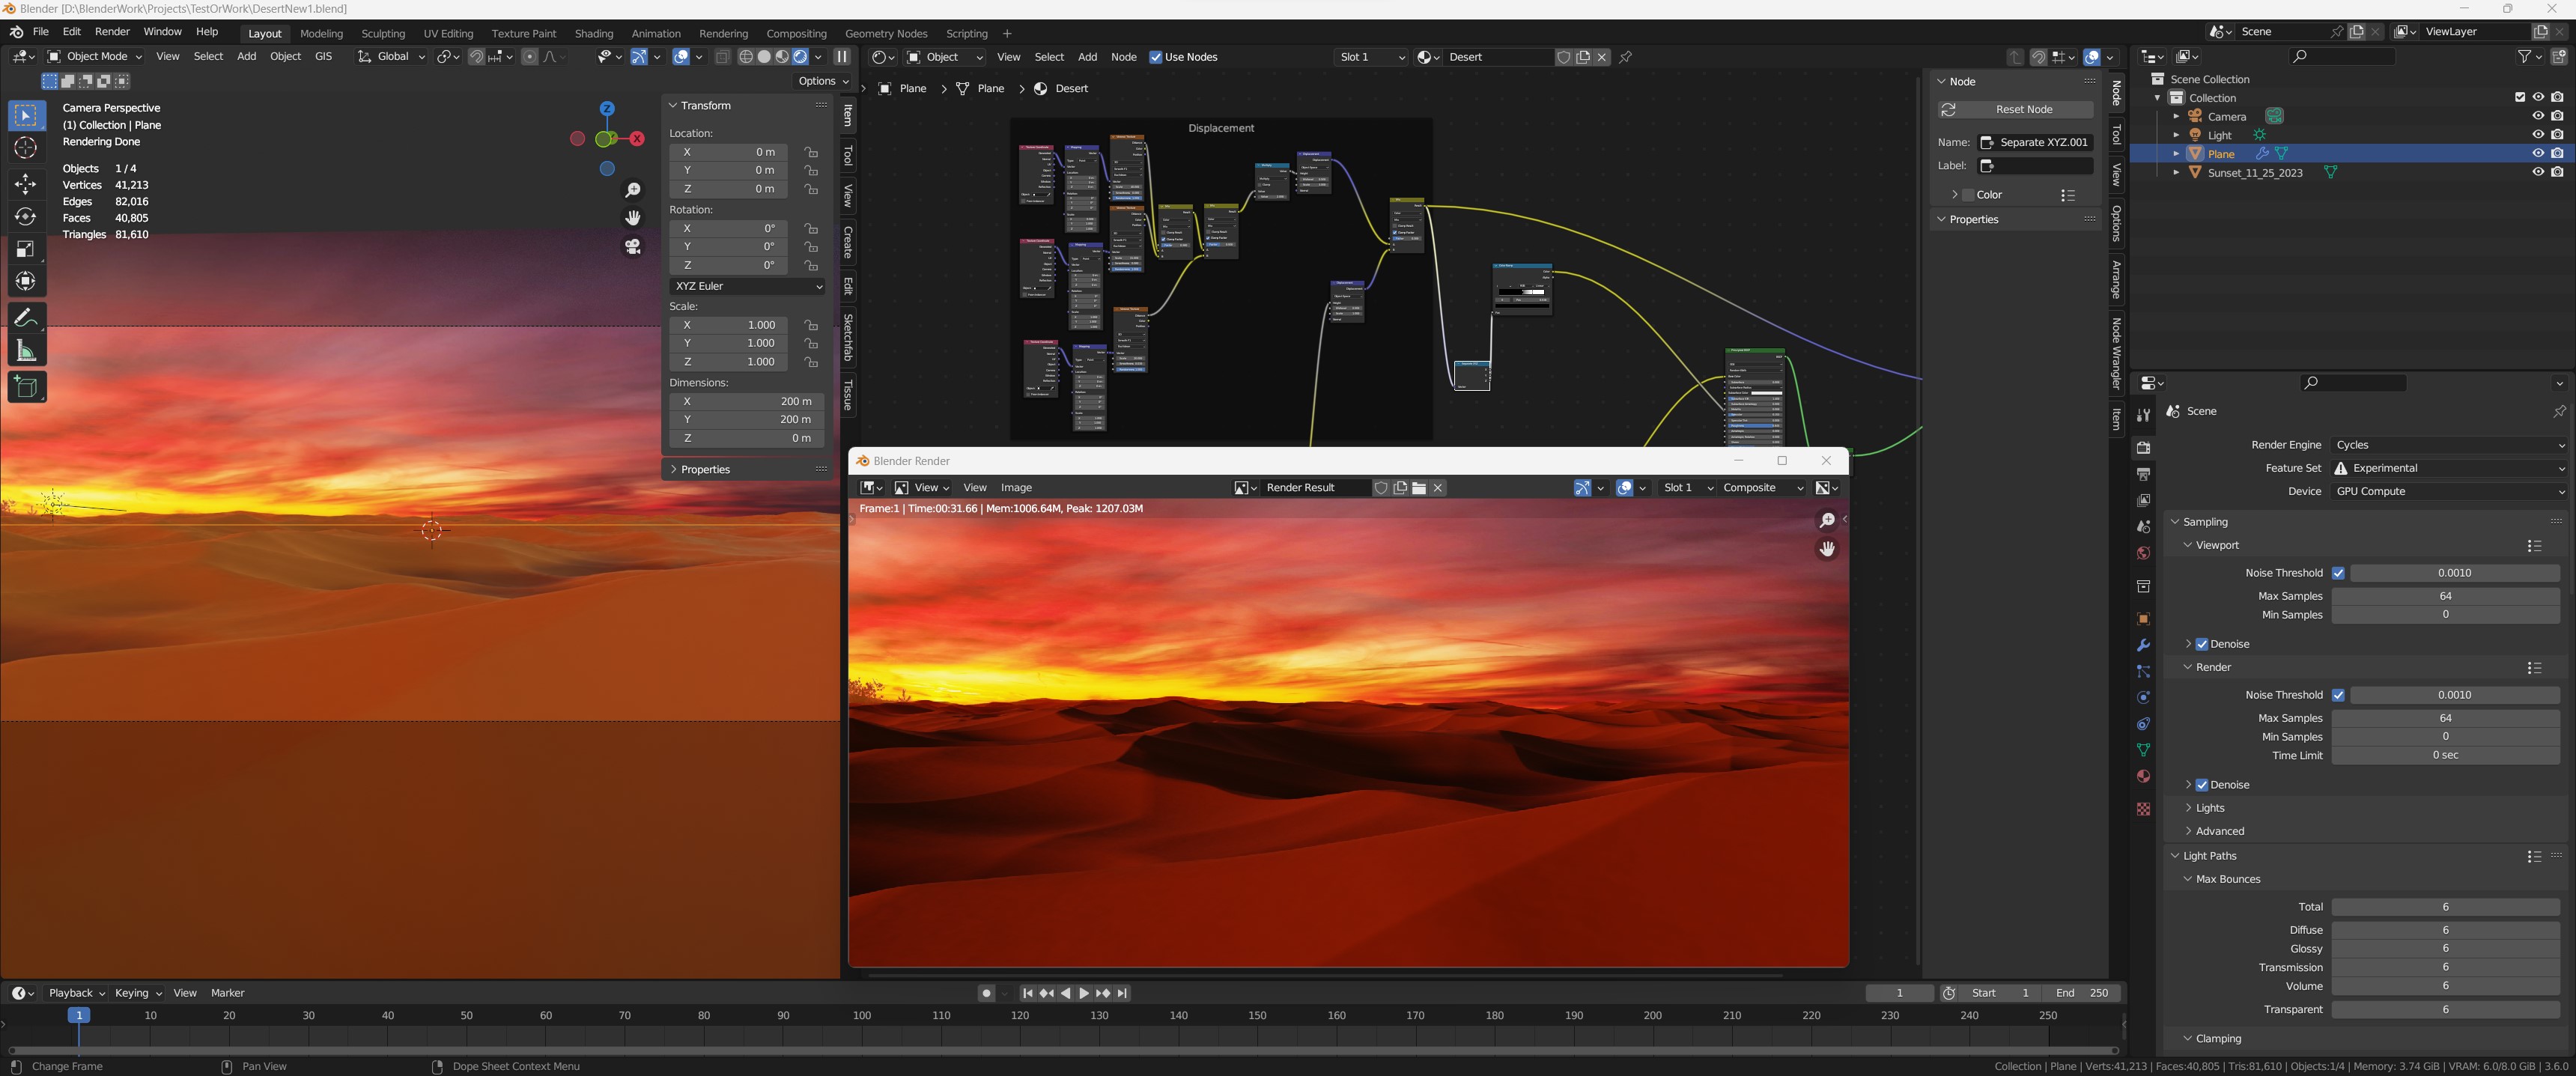Disable Viewport Denoise checkbox
Viewport: 2576px width, 1076px height.
pyautogui.click(x=2202, y=644)
